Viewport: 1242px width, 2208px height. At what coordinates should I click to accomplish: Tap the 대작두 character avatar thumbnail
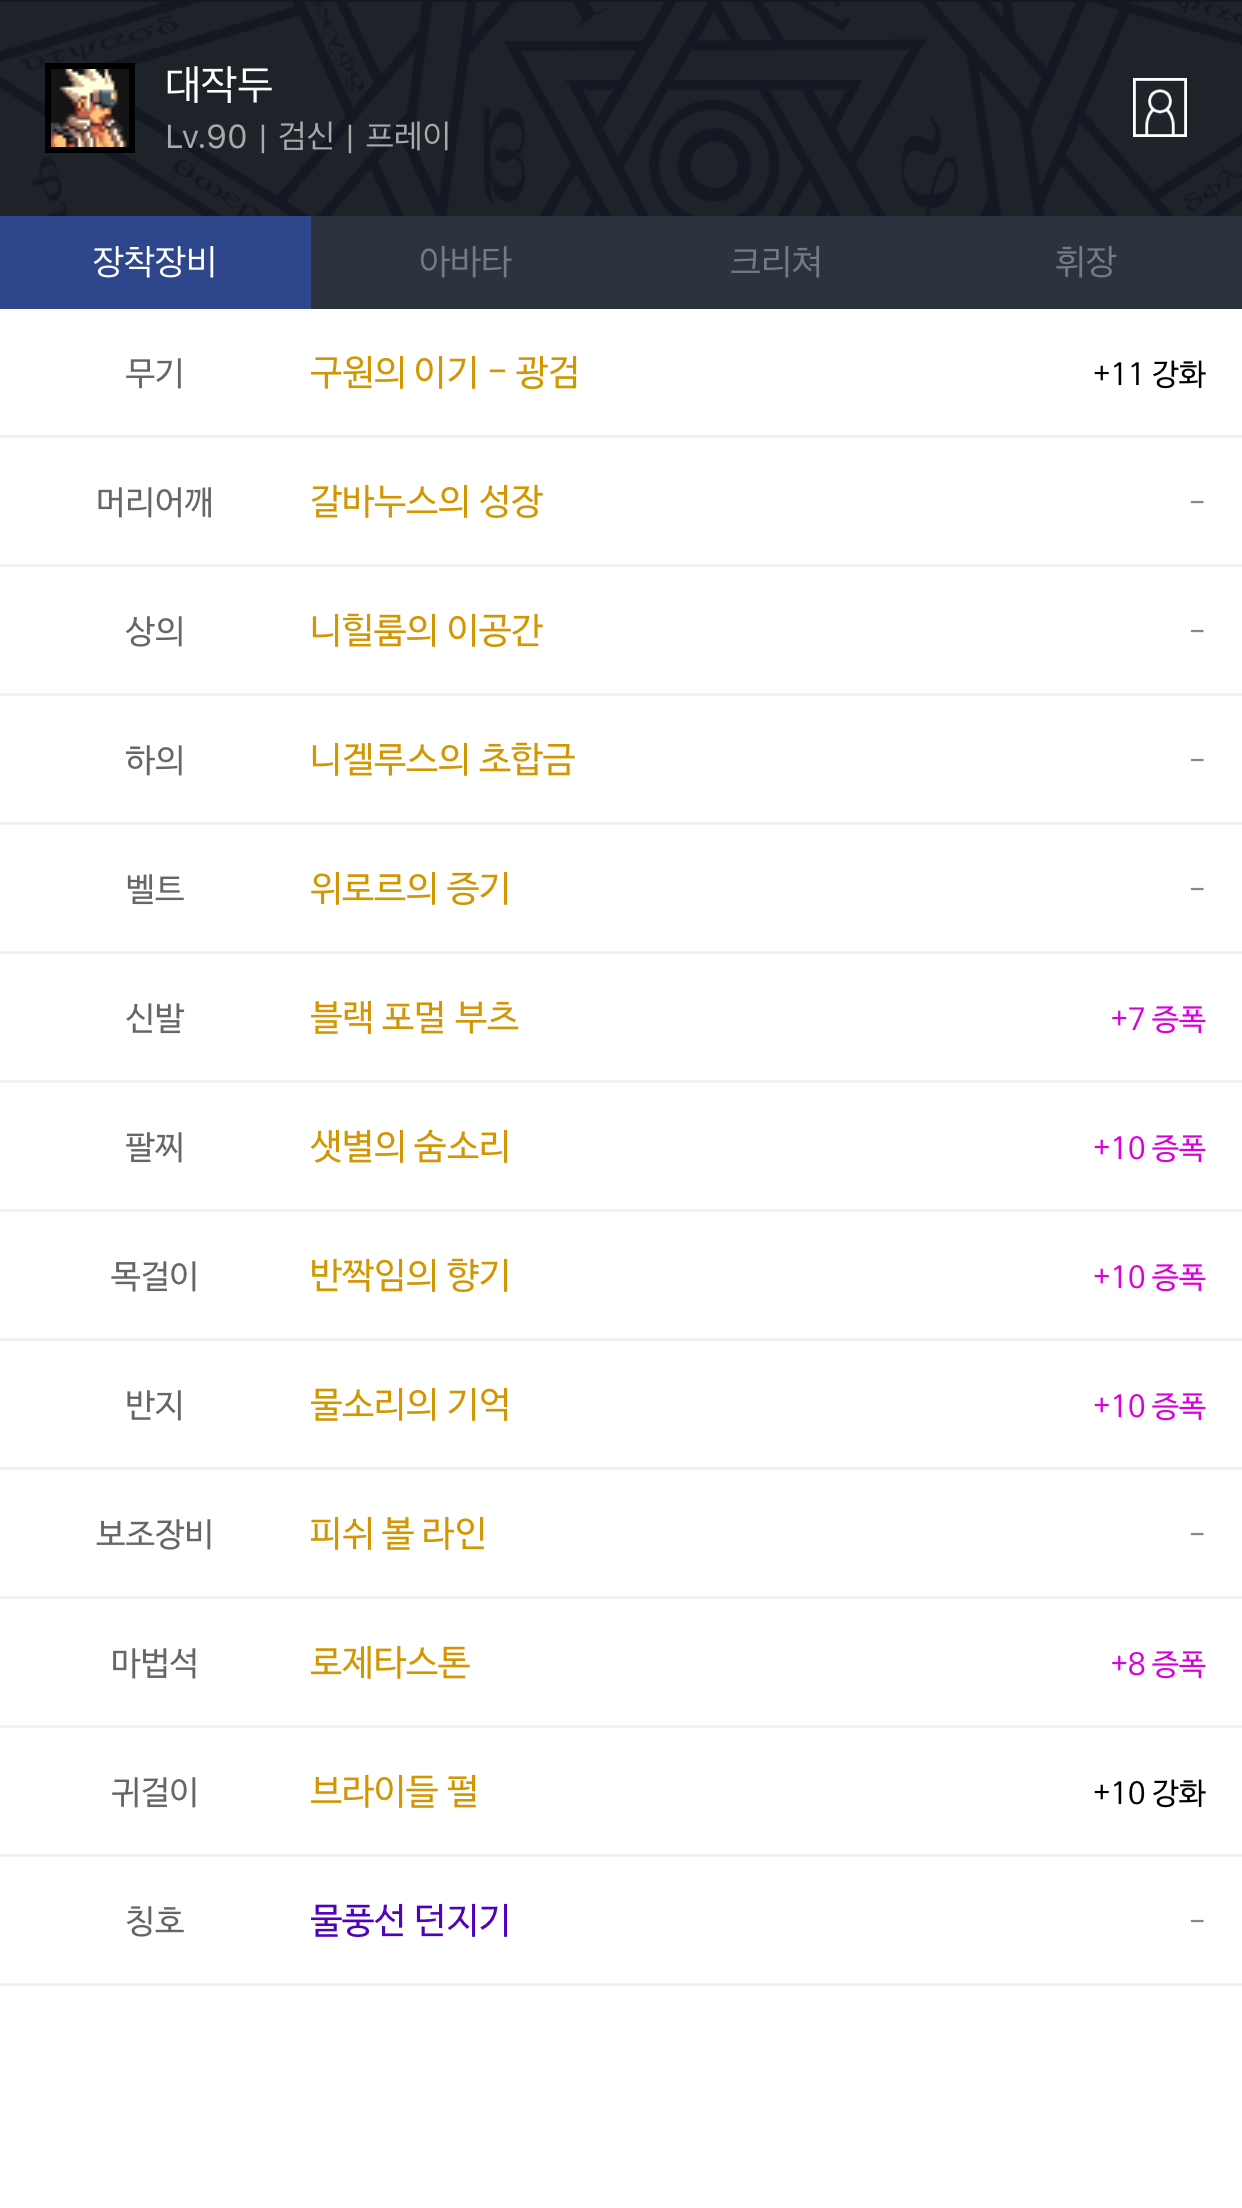90,108
